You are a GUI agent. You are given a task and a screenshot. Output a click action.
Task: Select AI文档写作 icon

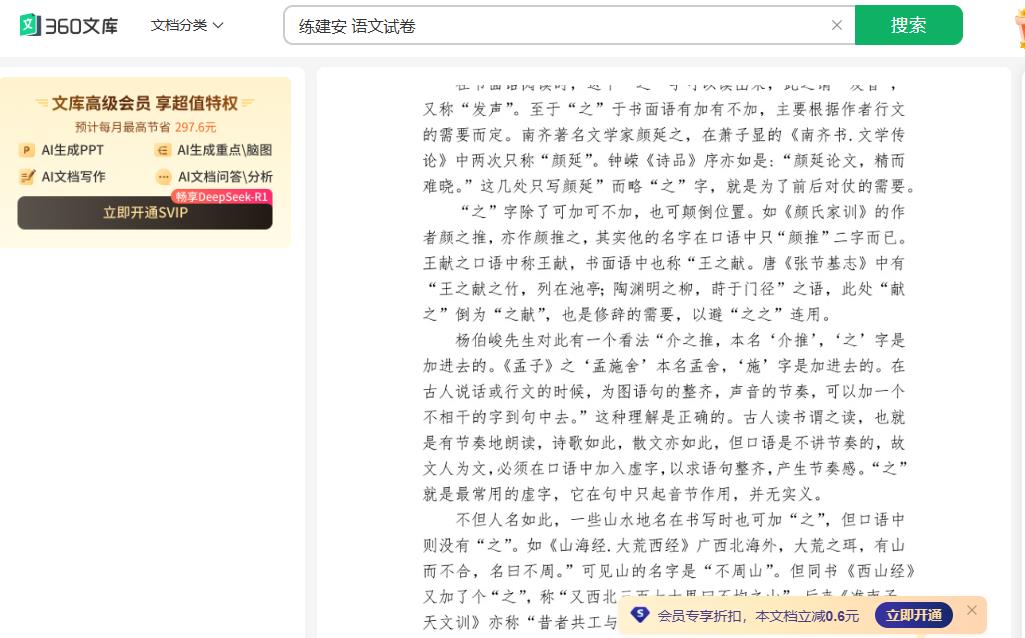click(x=26, y=177)
